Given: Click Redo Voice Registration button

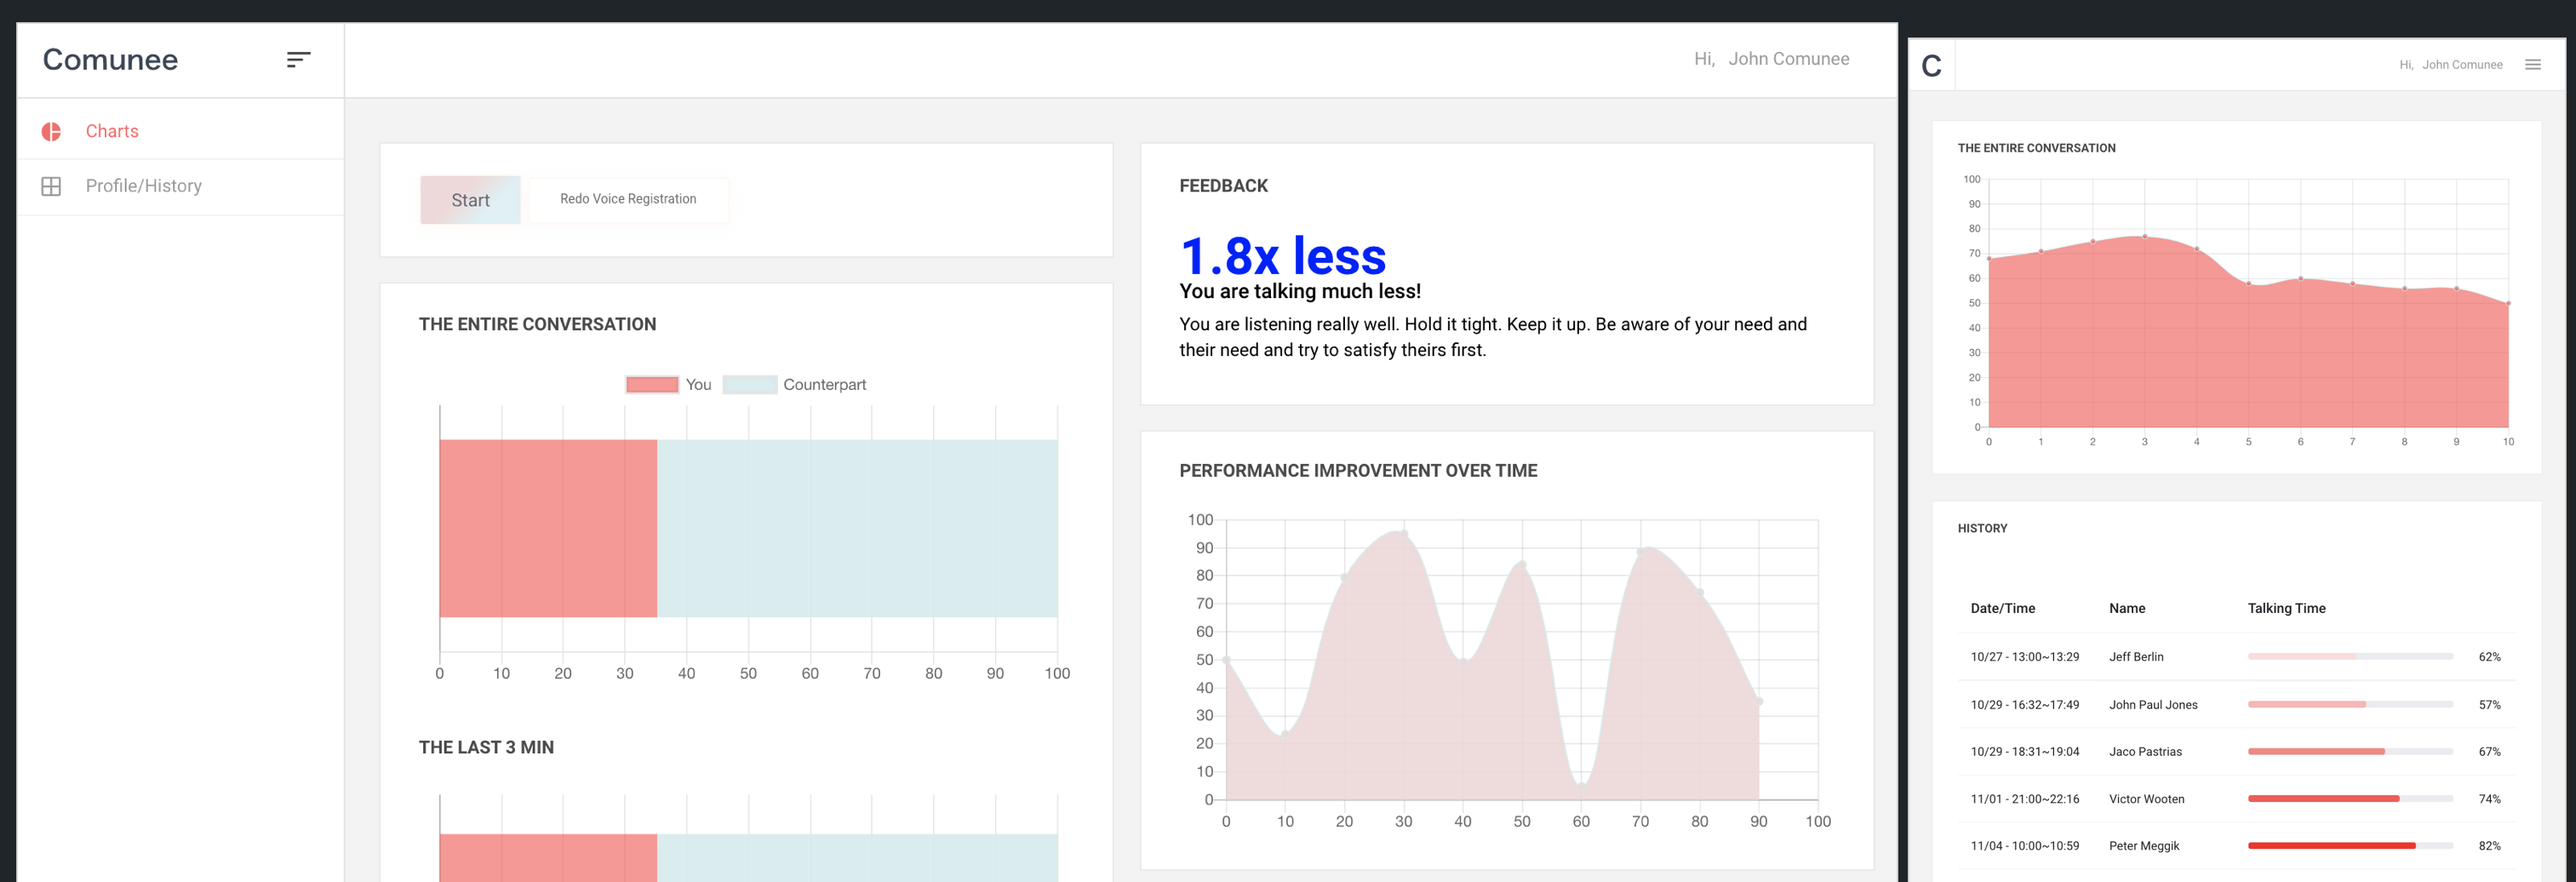Looking at the screenshot, I should (x=628, y=199).
